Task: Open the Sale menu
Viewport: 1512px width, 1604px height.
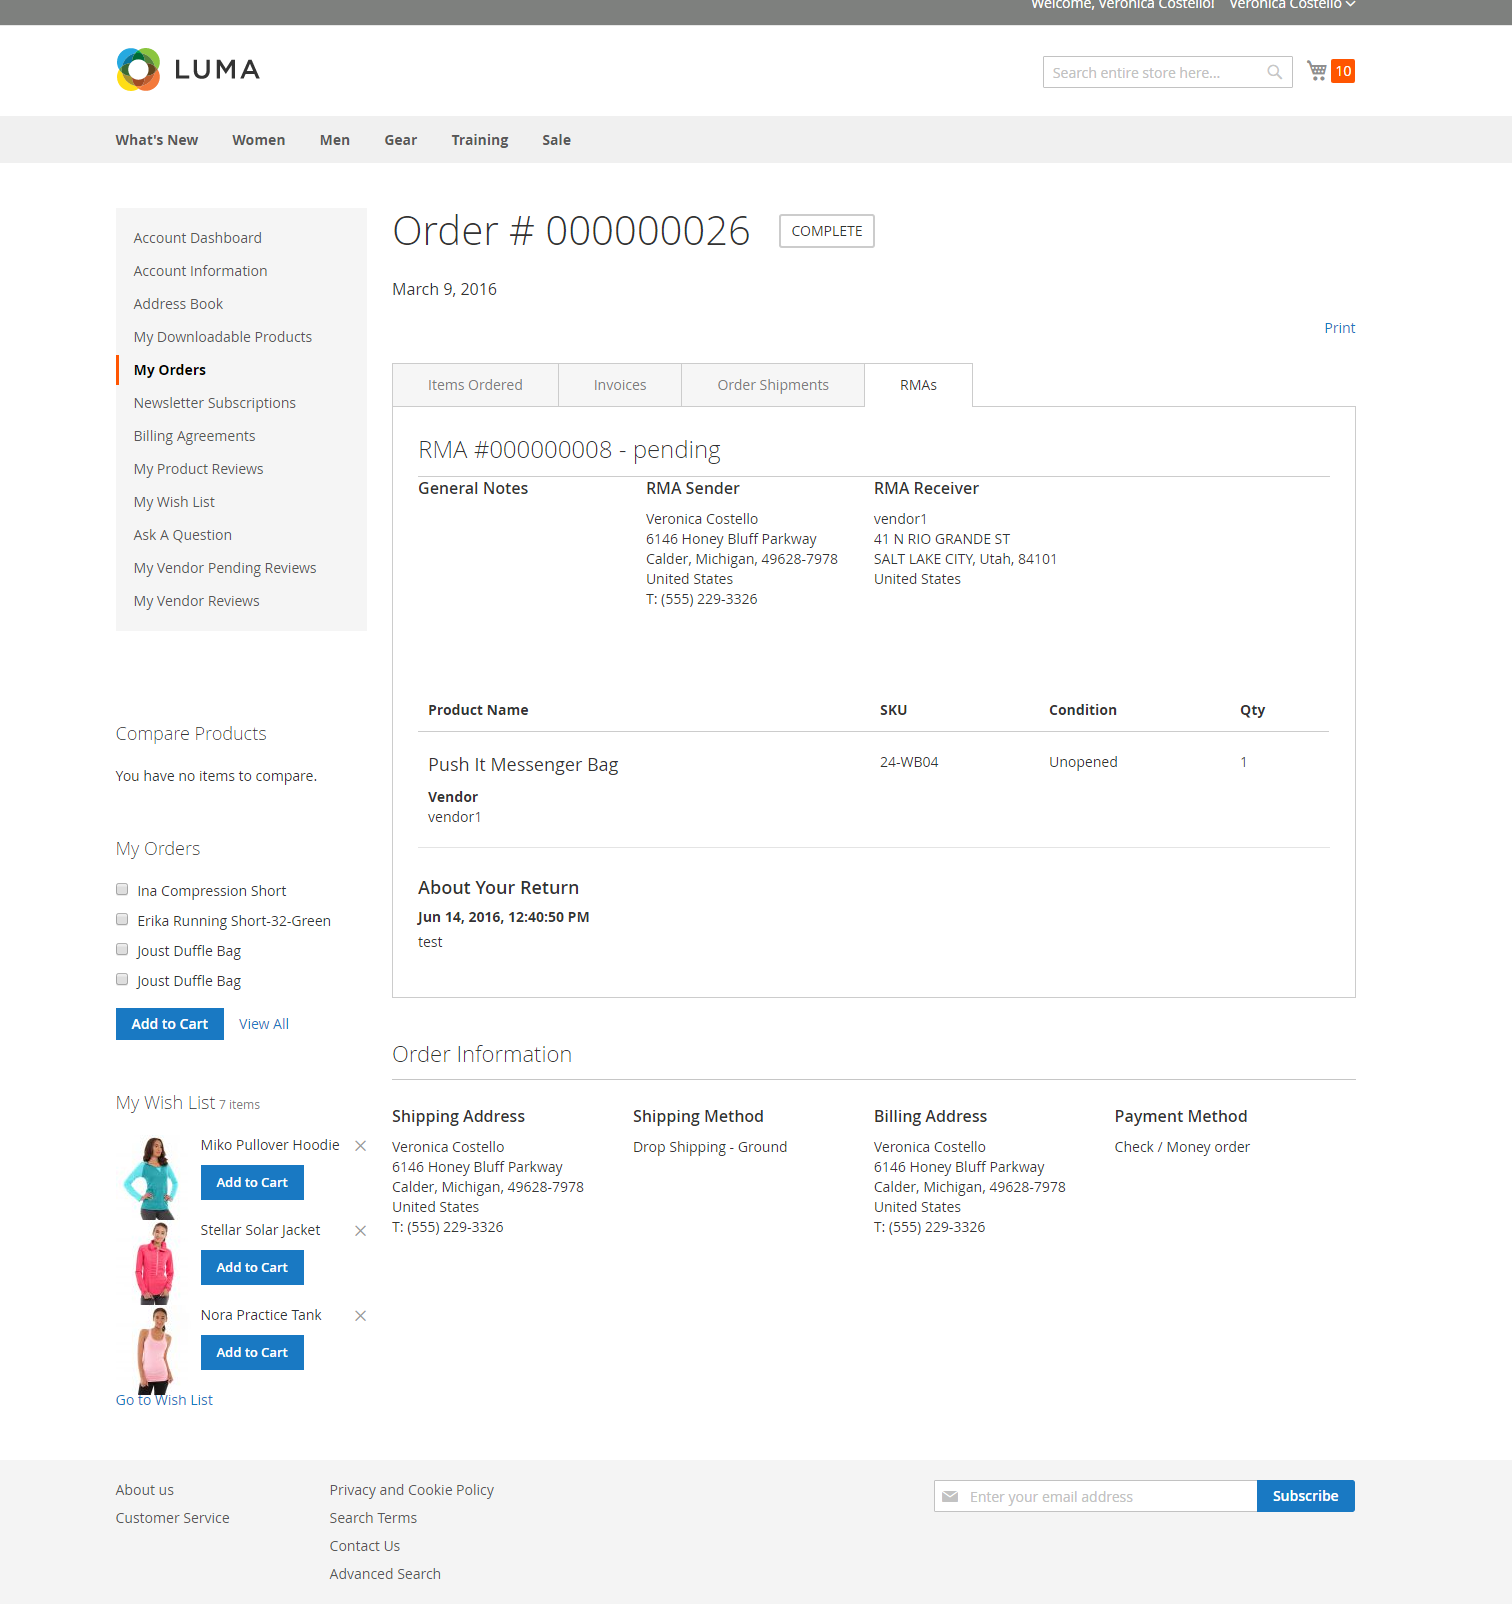Action: pyautogui.click(x=557, y=140)
